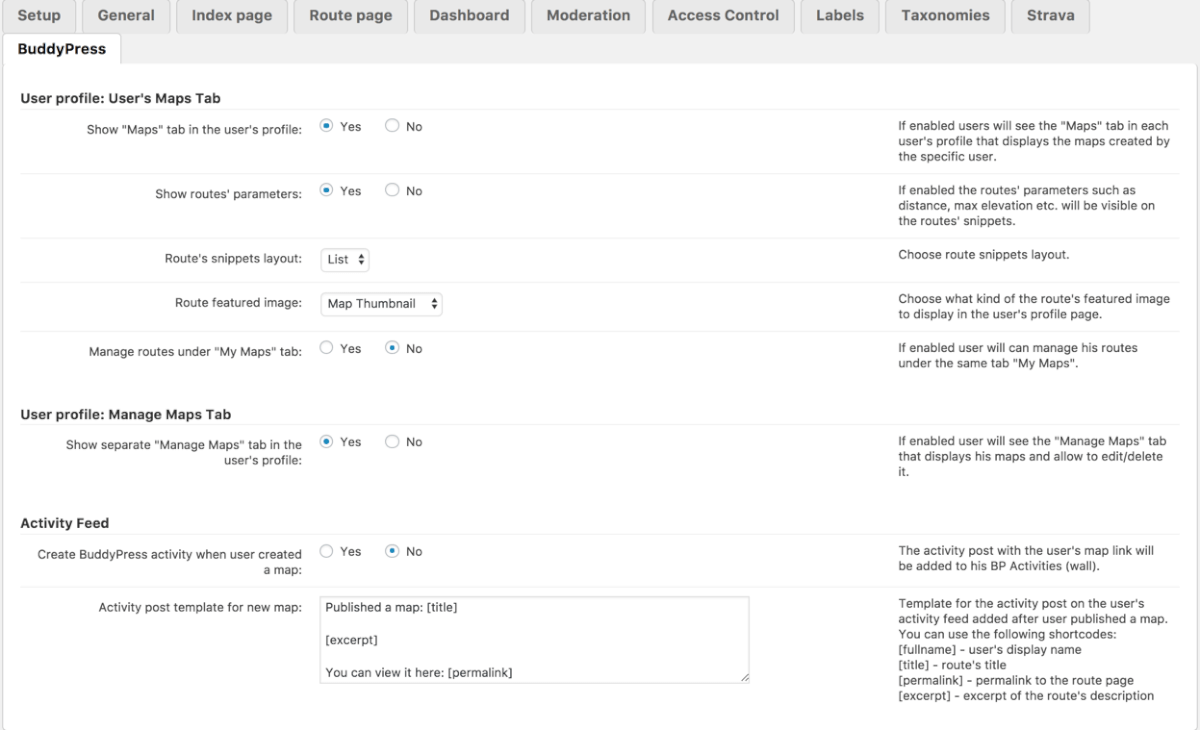The height and width of the screenshot is (730, 1200).
Task: Select the active BuddyPress tab
Action: click(x=62, y=49)
